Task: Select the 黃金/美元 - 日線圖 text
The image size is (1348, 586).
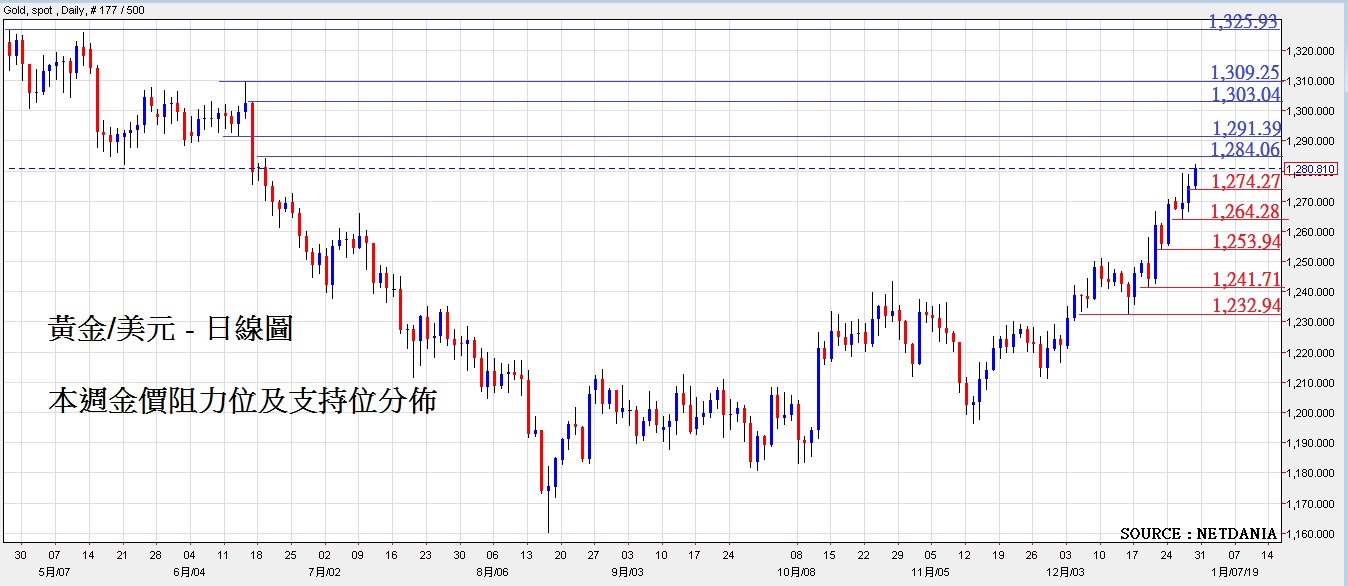Action: point(170,329)
